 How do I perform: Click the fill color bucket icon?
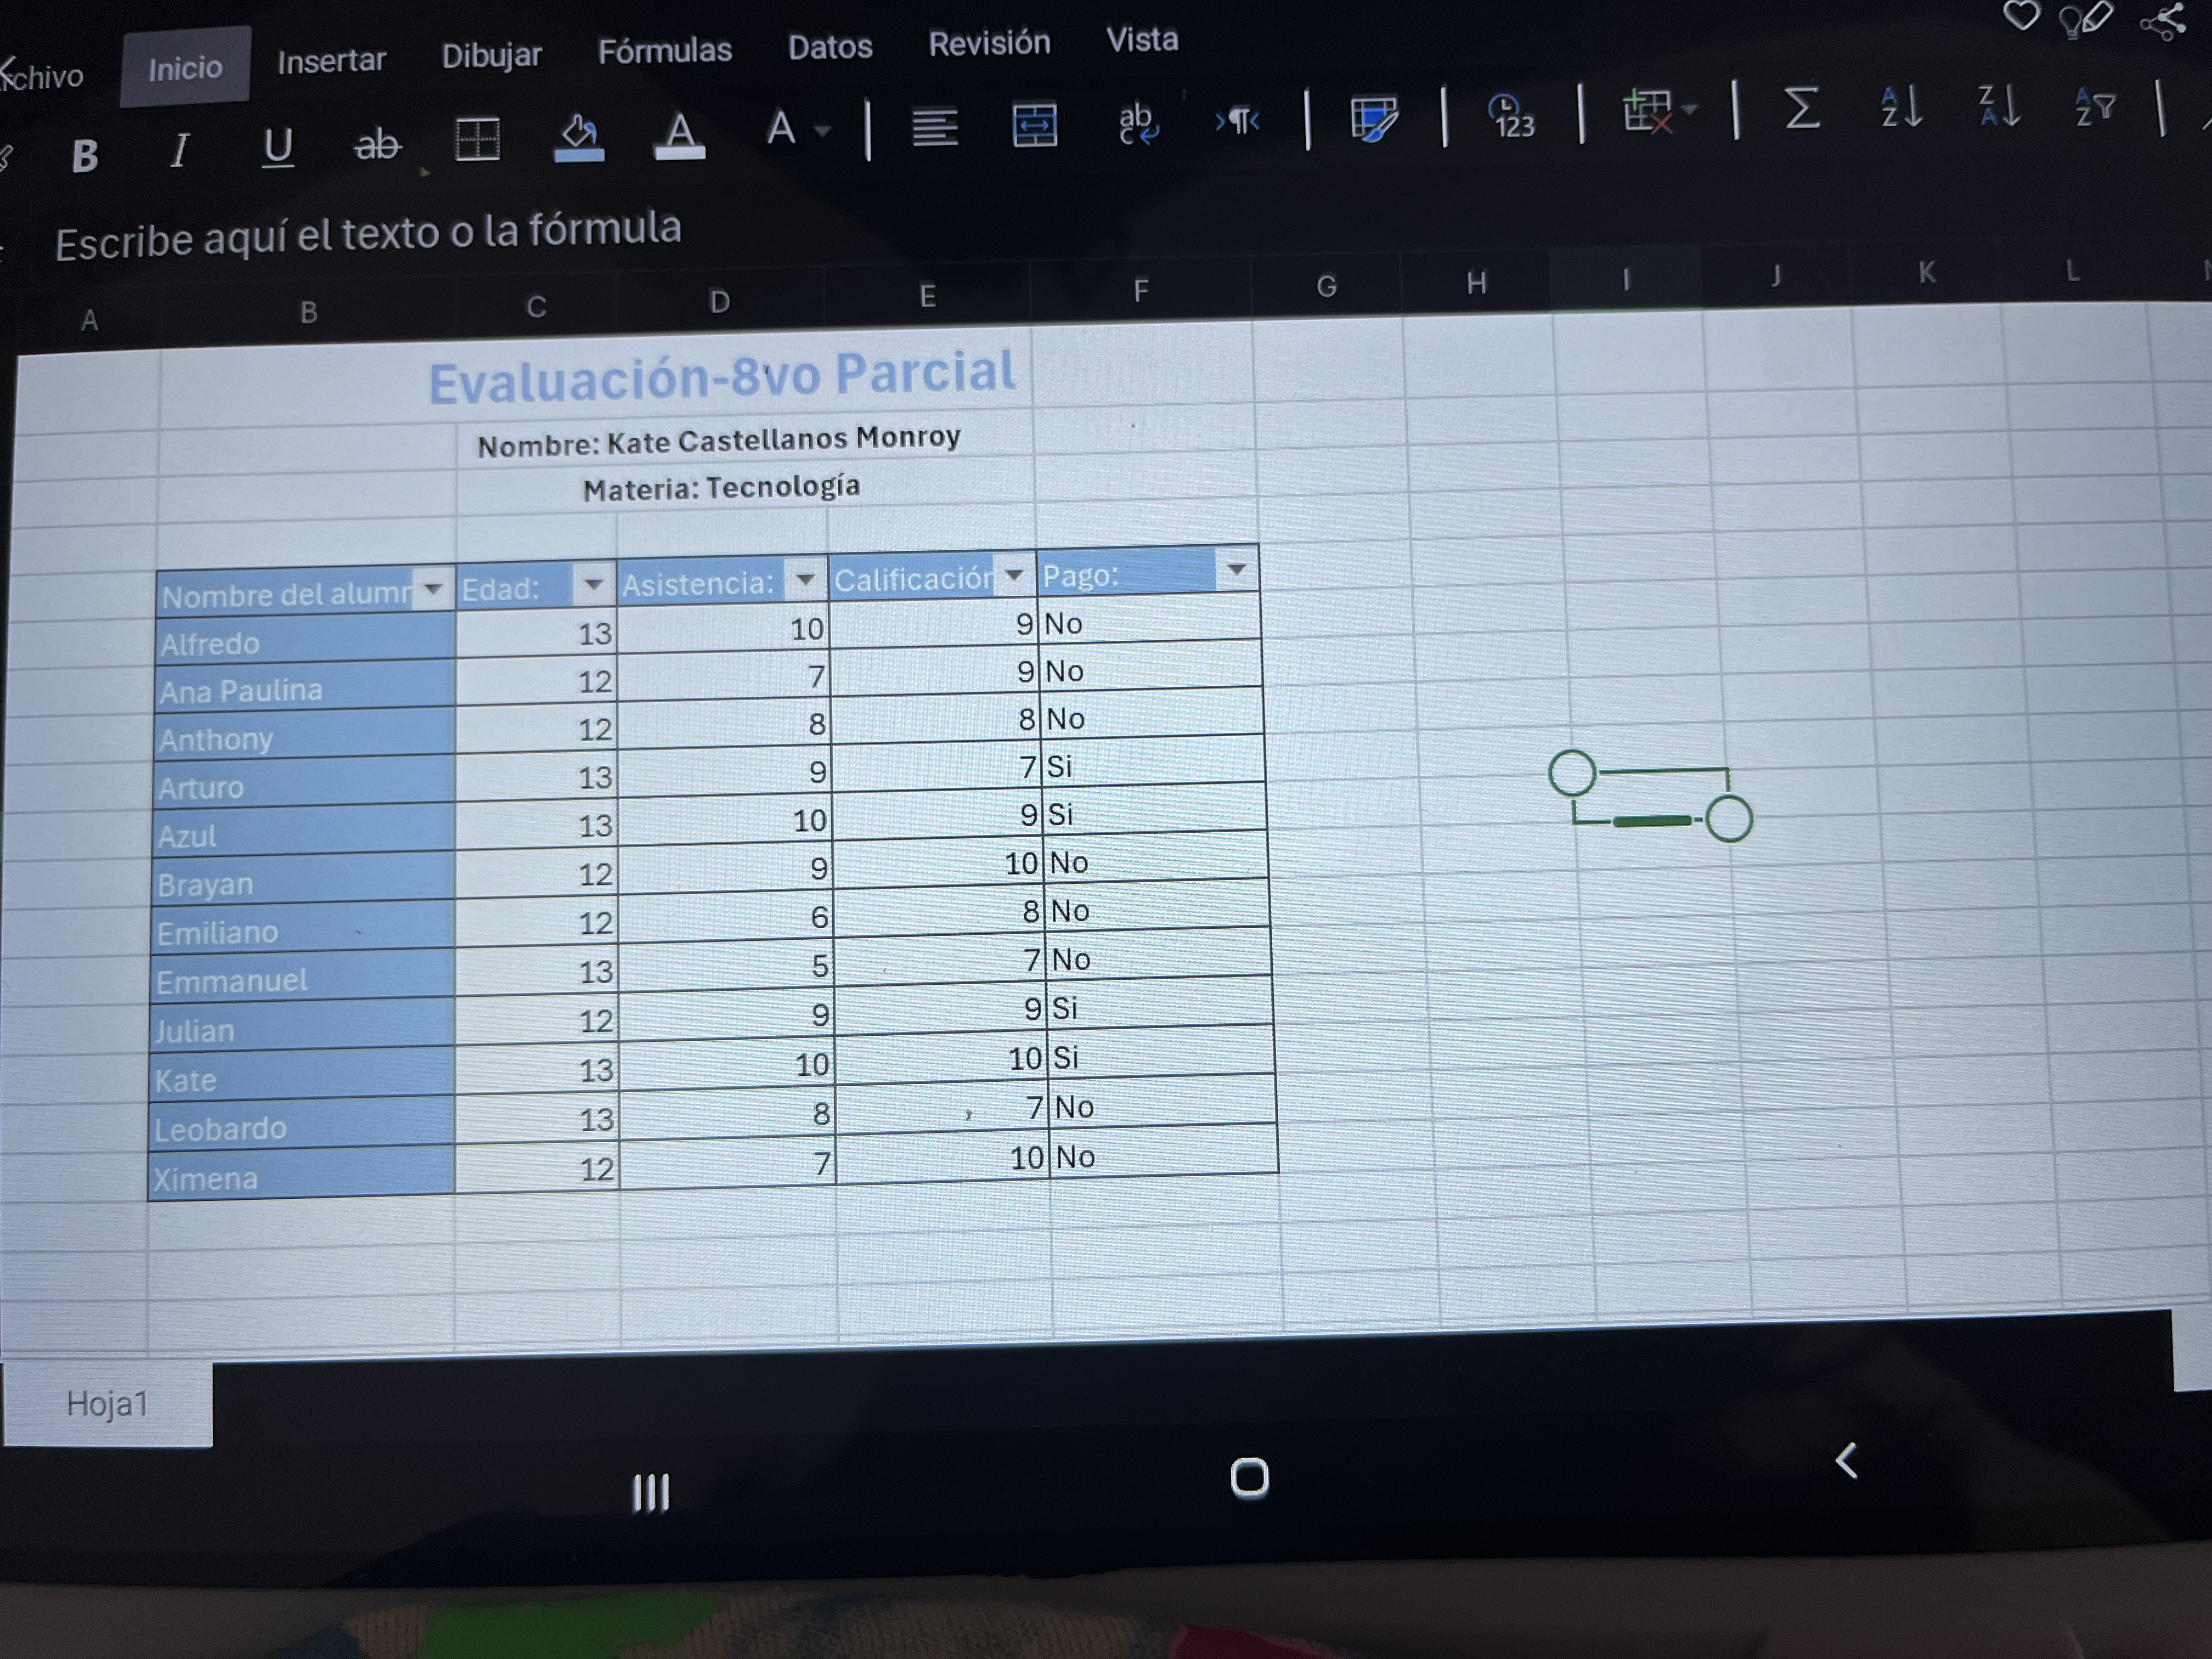pyautogui.click(x=578, y=136)
